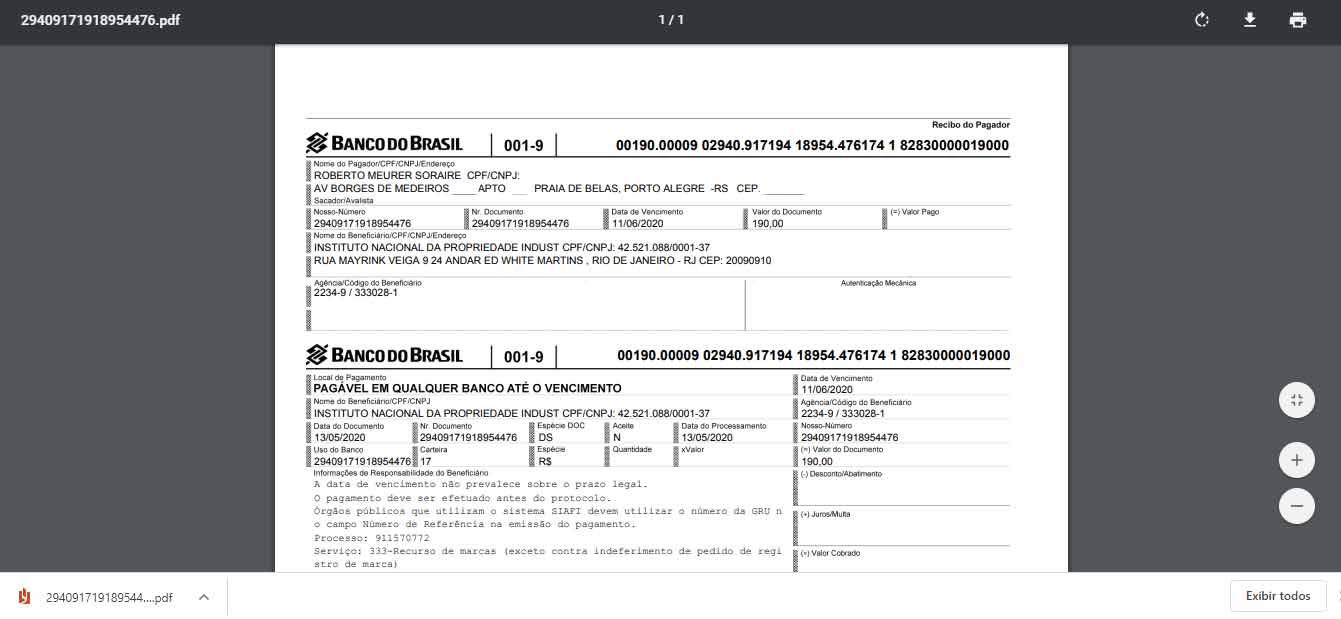Image resolution: width=1341 pixels, height=619 pixels.
Task: Fit the page to the window
Action: (1296, 400)
